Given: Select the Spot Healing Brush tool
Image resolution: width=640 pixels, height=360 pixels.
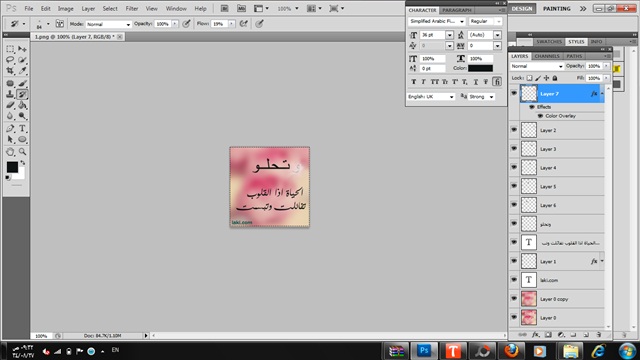Looking at the screenshot, I should 10,83.
